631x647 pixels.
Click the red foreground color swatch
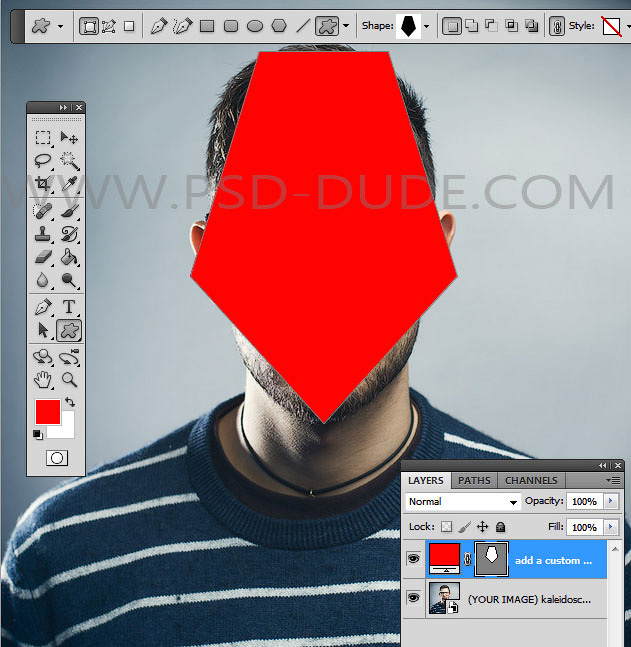tap(47, 411)
